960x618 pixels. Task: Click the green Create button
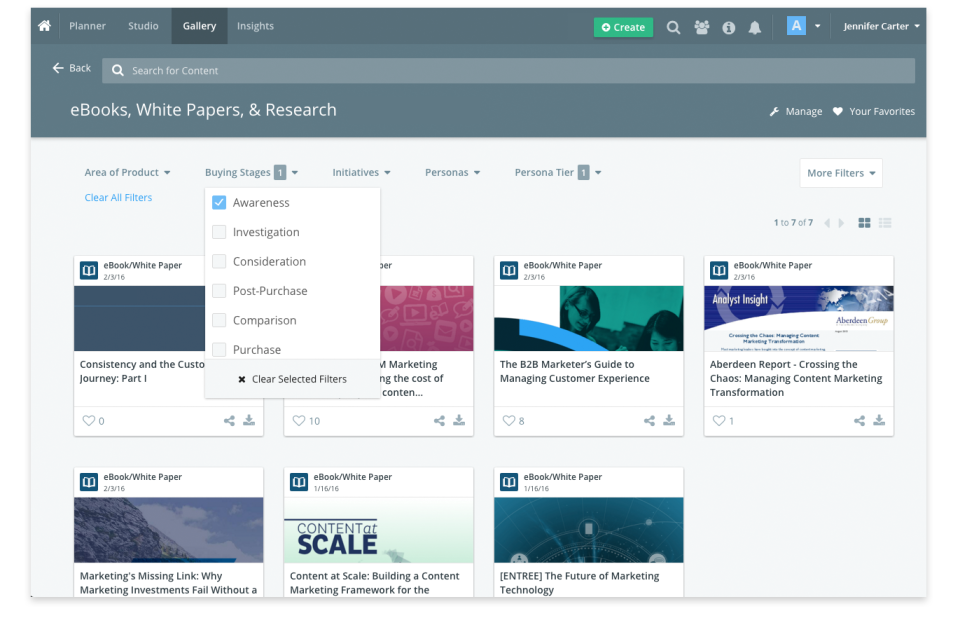tap(623, 27)
